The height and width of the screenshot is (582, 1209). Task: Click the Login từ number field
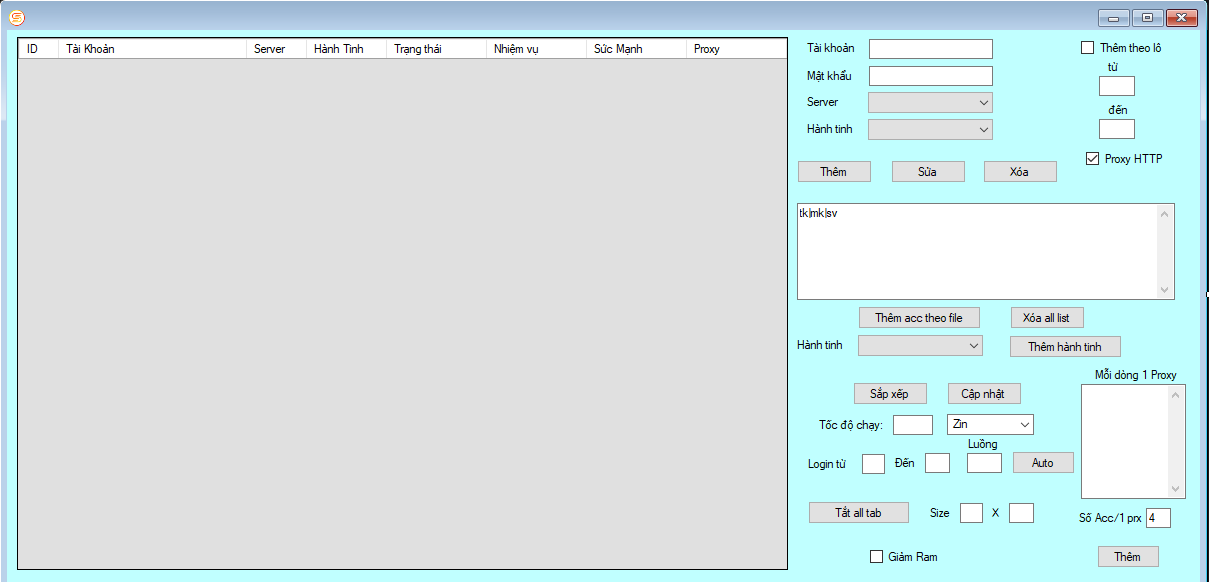(874, 463)
